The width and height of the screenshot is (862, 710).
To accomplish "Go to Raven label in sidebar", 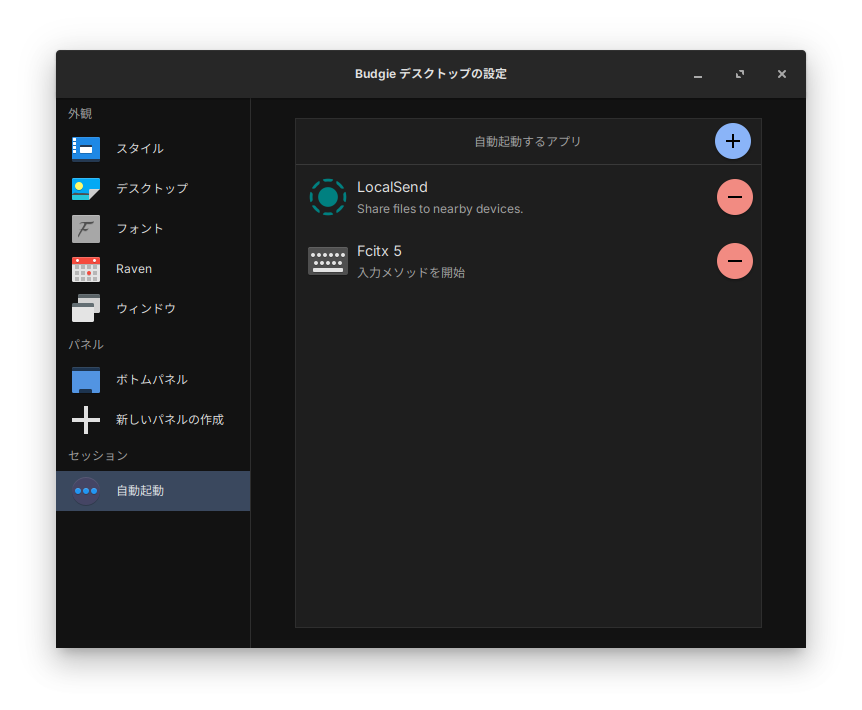I will click(134, 269).
